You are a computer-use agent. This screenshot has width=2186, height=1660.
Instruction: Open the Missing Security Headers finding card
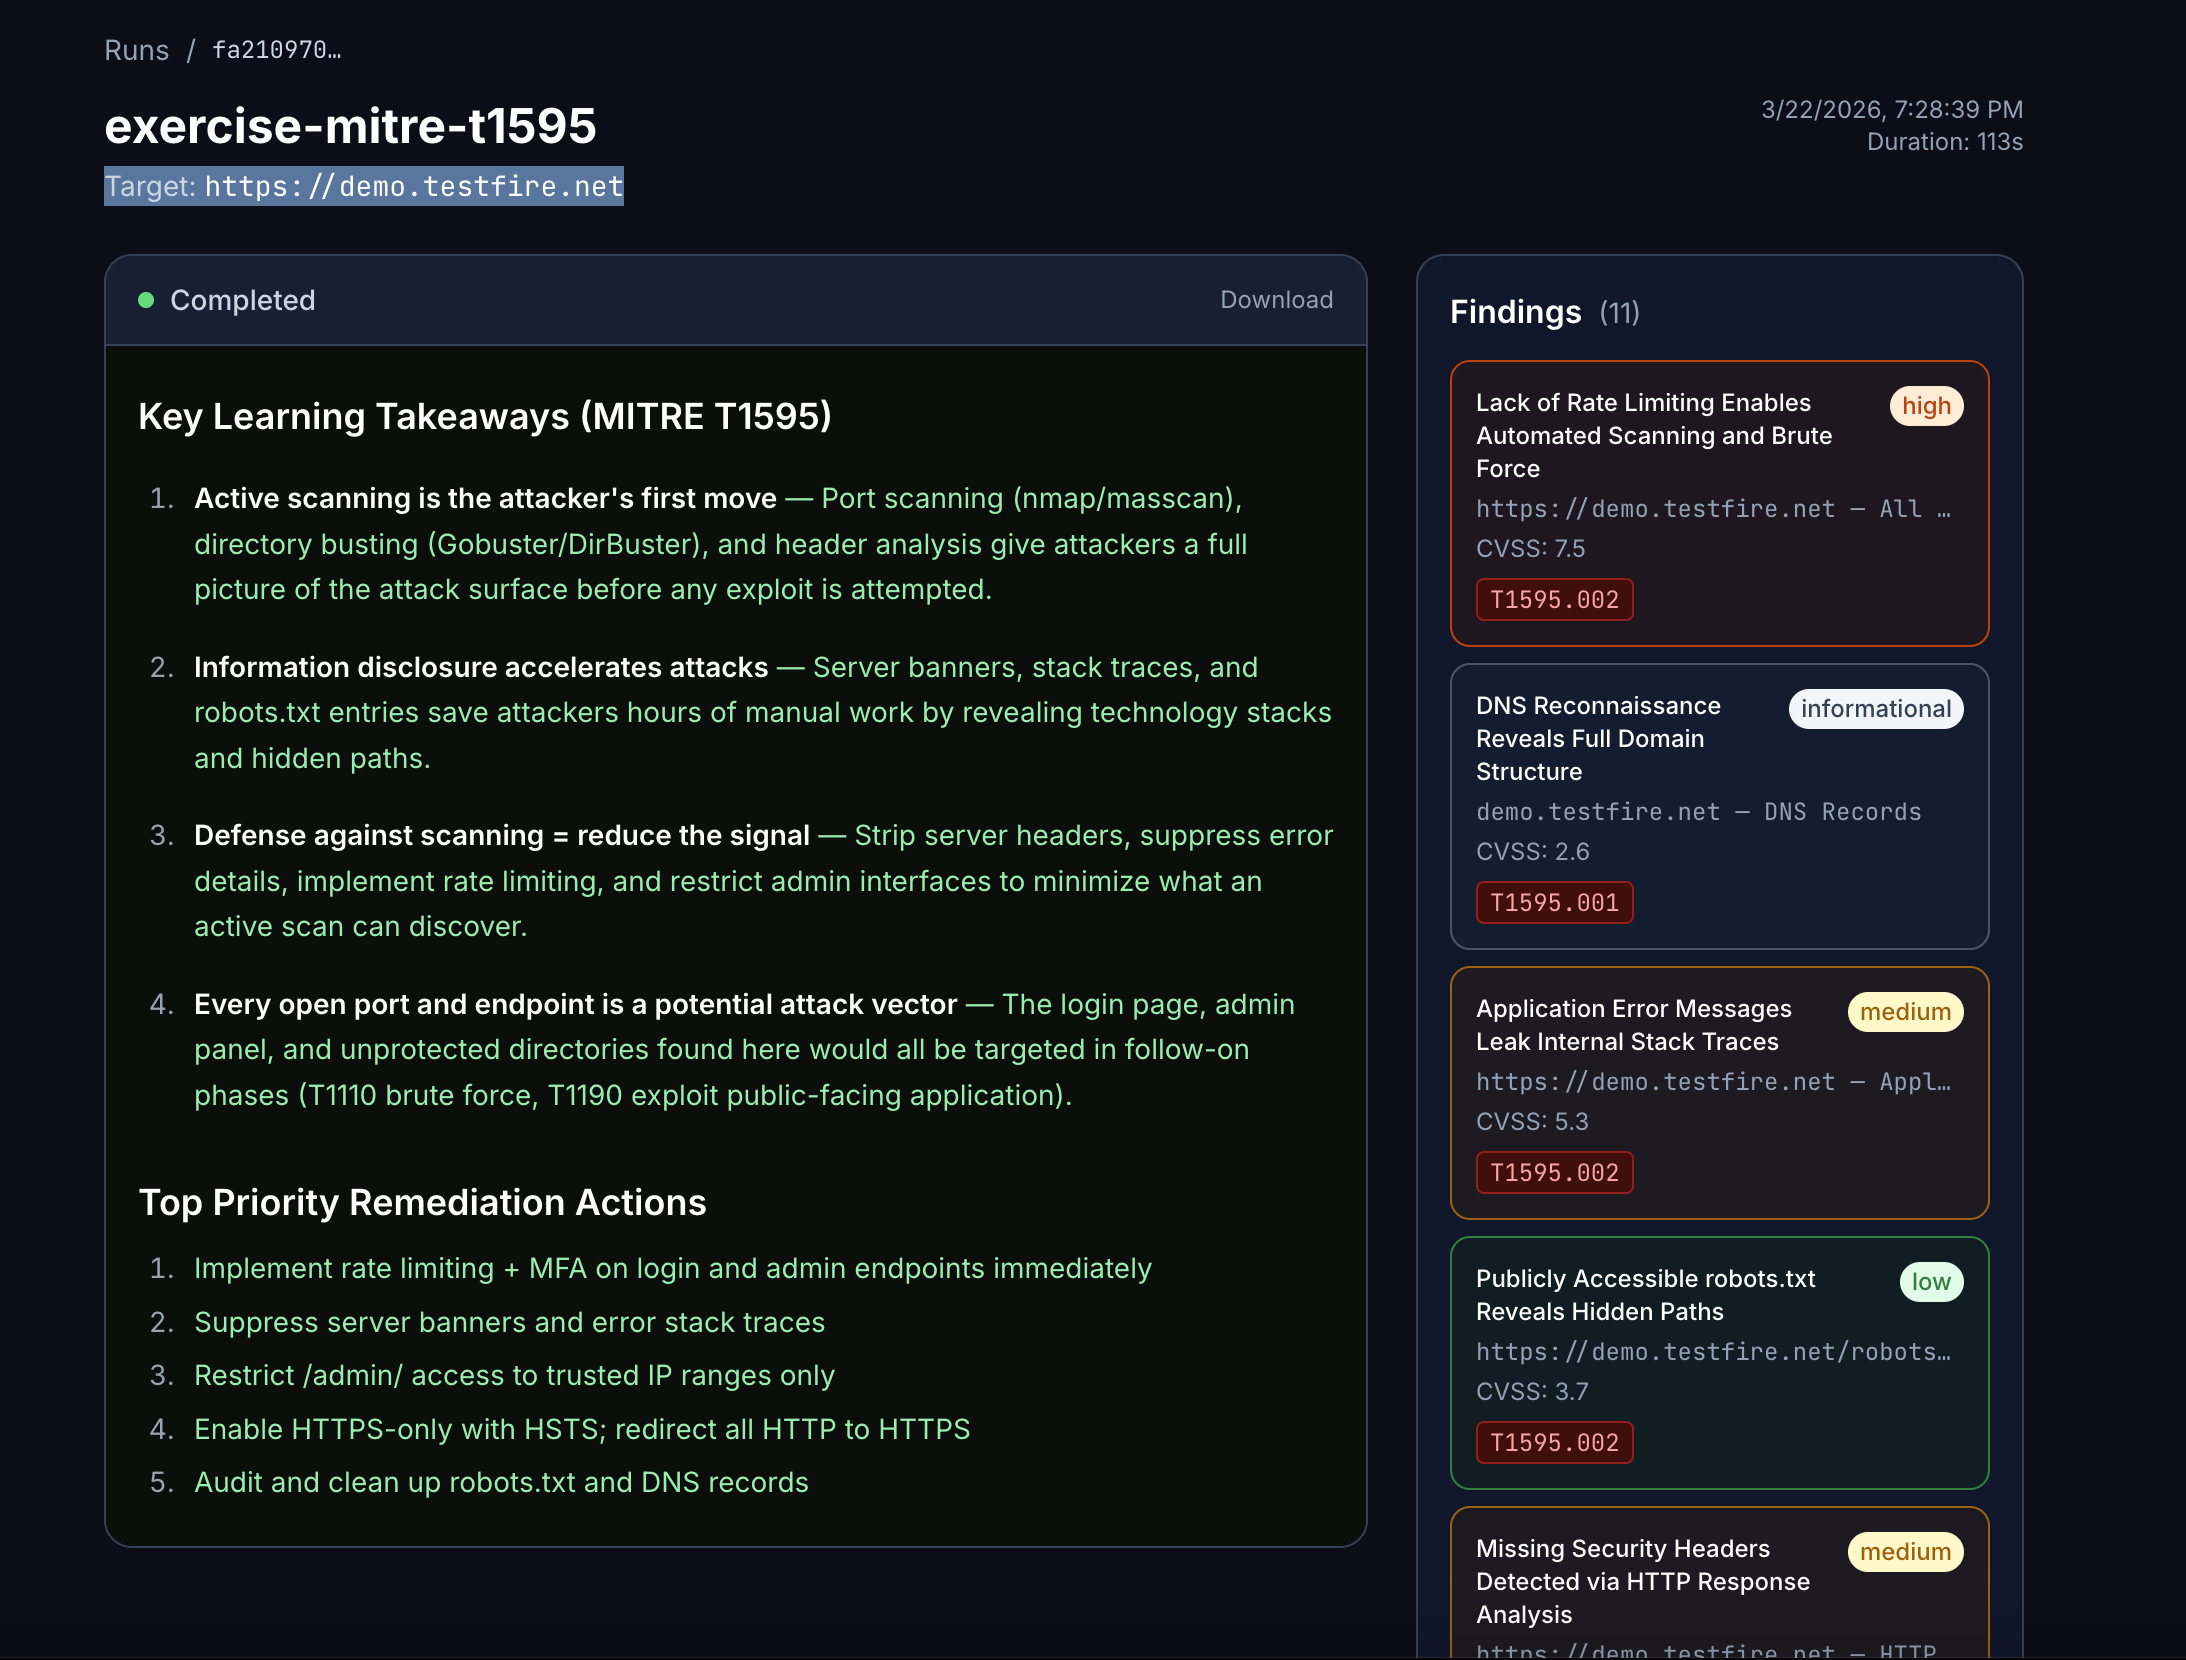(1720, 1583)
